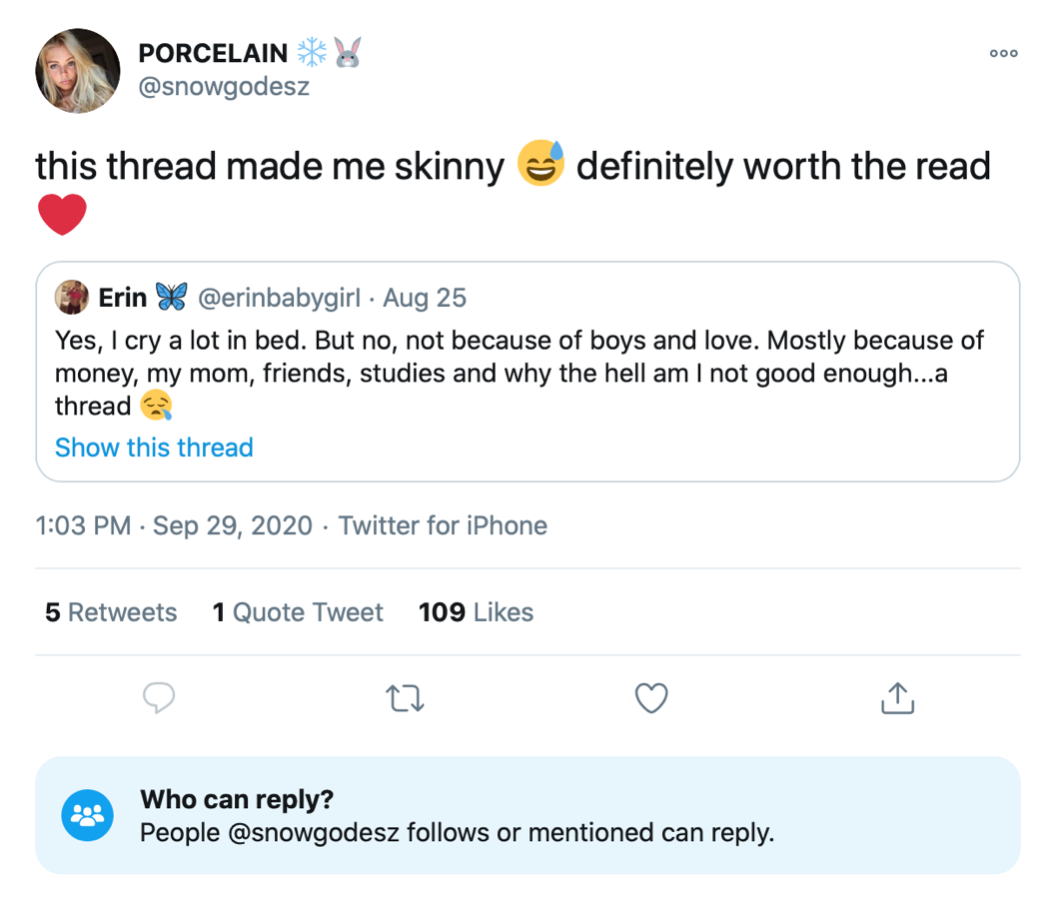The image size is (1058, 898).
Task: View the 109 Likes list
Action: tap(476, 613)
